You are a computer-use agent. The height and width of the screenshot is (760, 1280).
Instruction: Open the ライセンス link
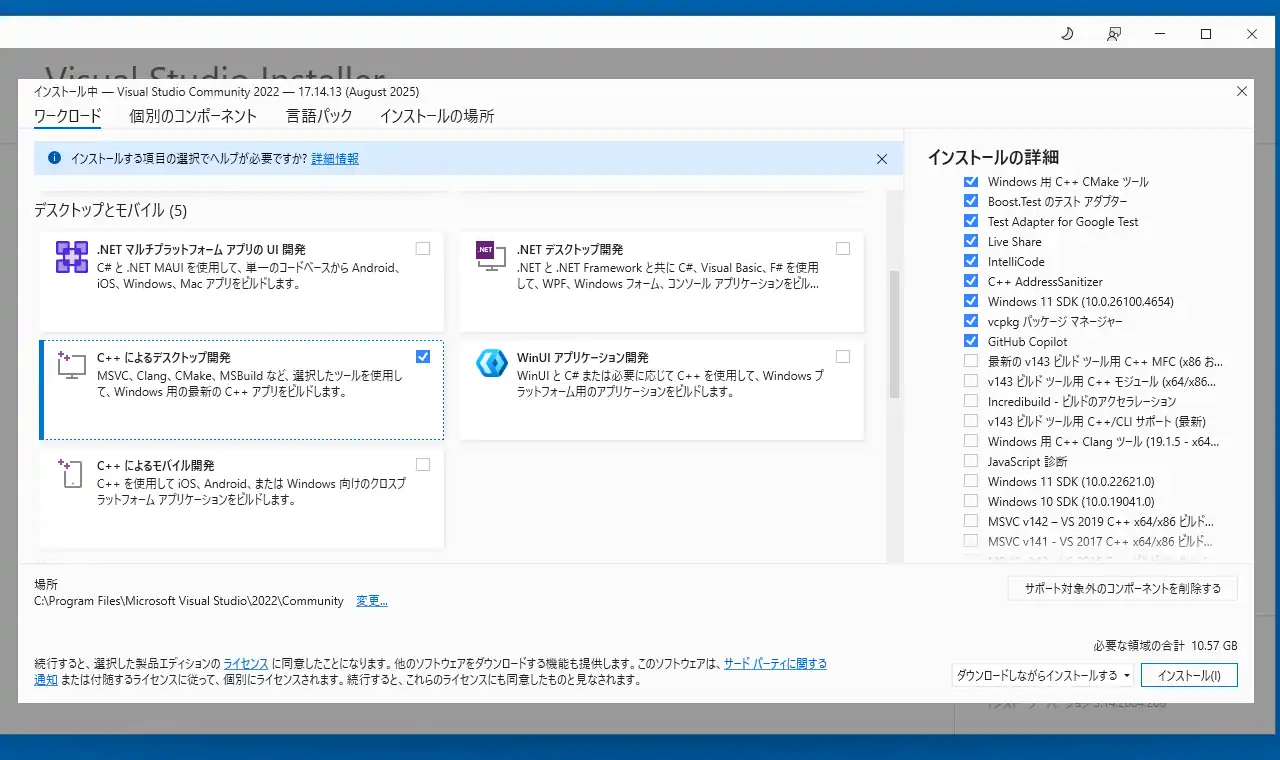tap(246, 663)
